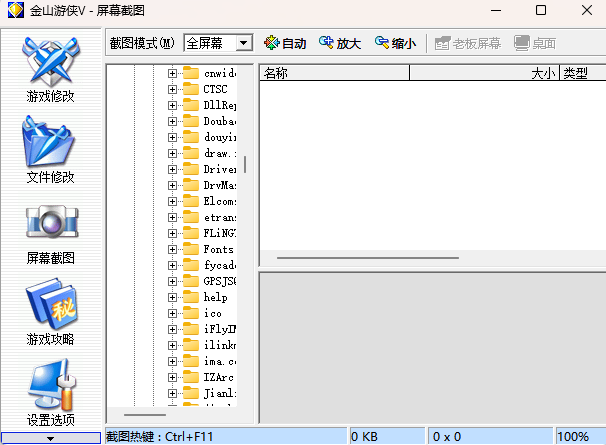Select the 屏幕截图 screenshot camera icon

pos(50,229)
